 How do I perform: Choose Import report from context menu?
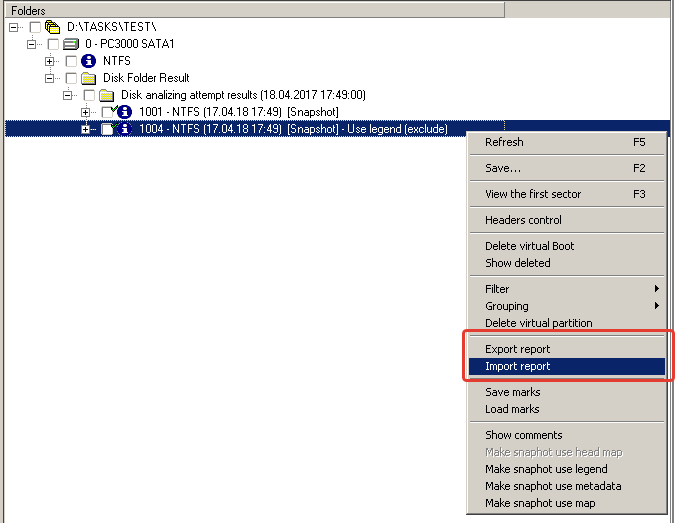[517, 366]
